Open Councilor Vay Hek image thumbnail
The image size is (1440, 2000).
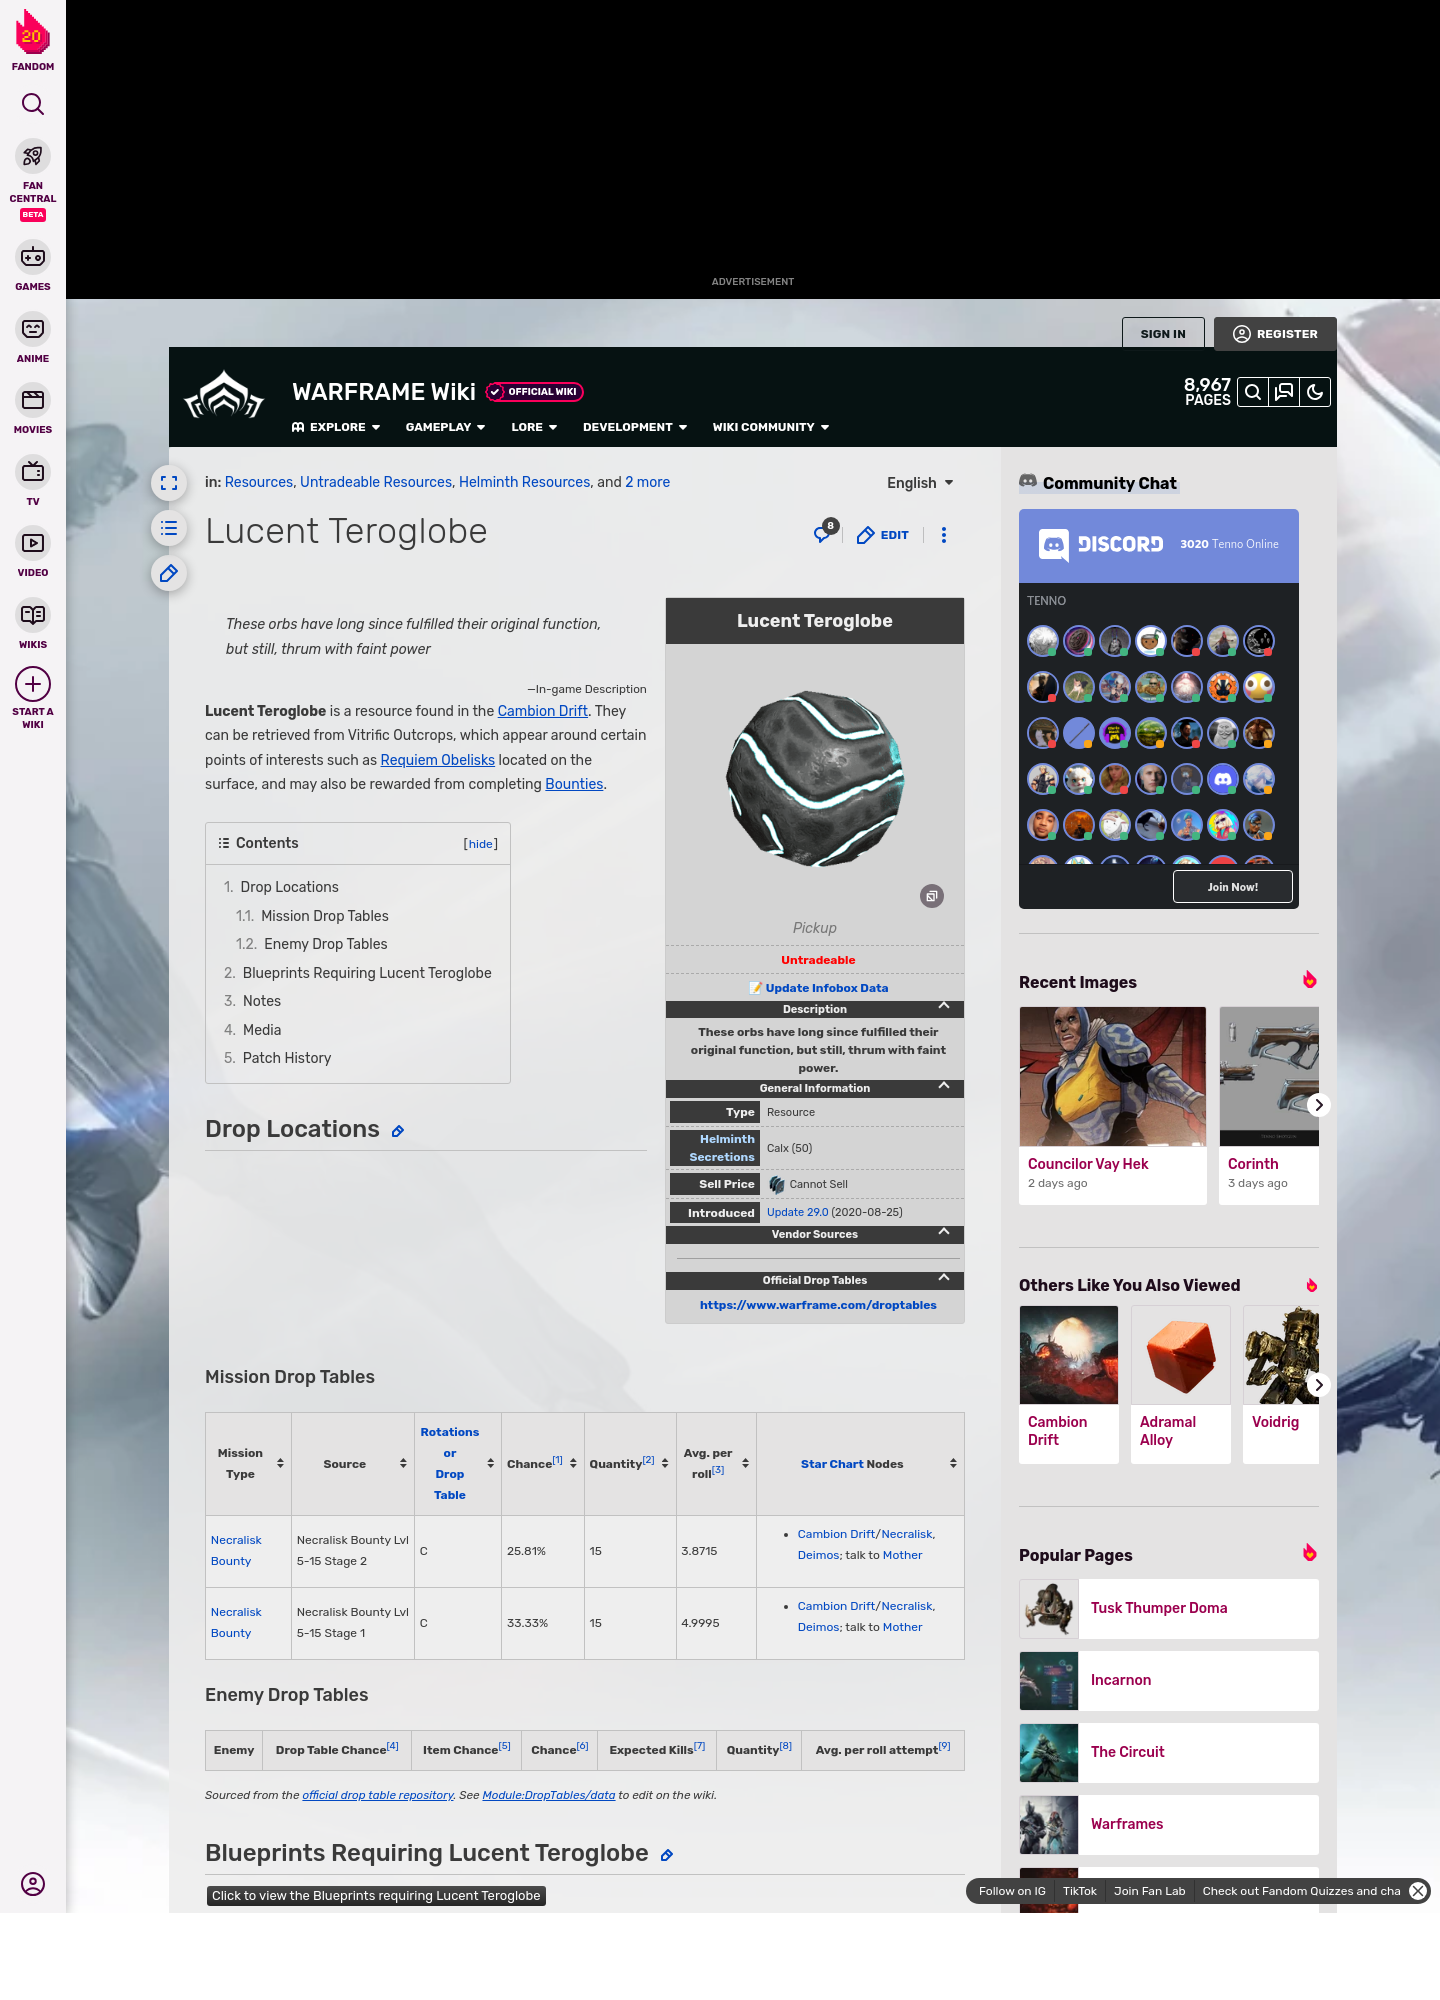[x=1113, y=1076]
